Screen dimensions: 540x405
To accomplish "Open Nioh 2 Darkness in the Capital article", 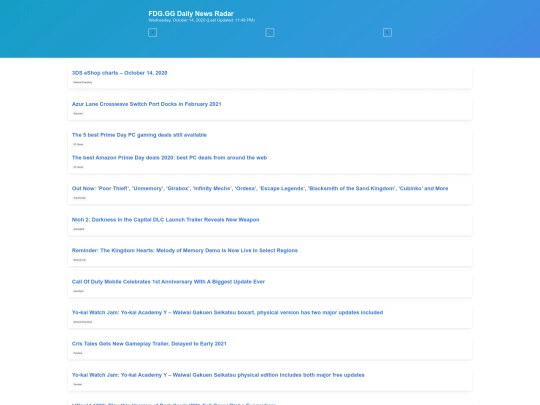I will pyautogui.click(x=165, y=220).
